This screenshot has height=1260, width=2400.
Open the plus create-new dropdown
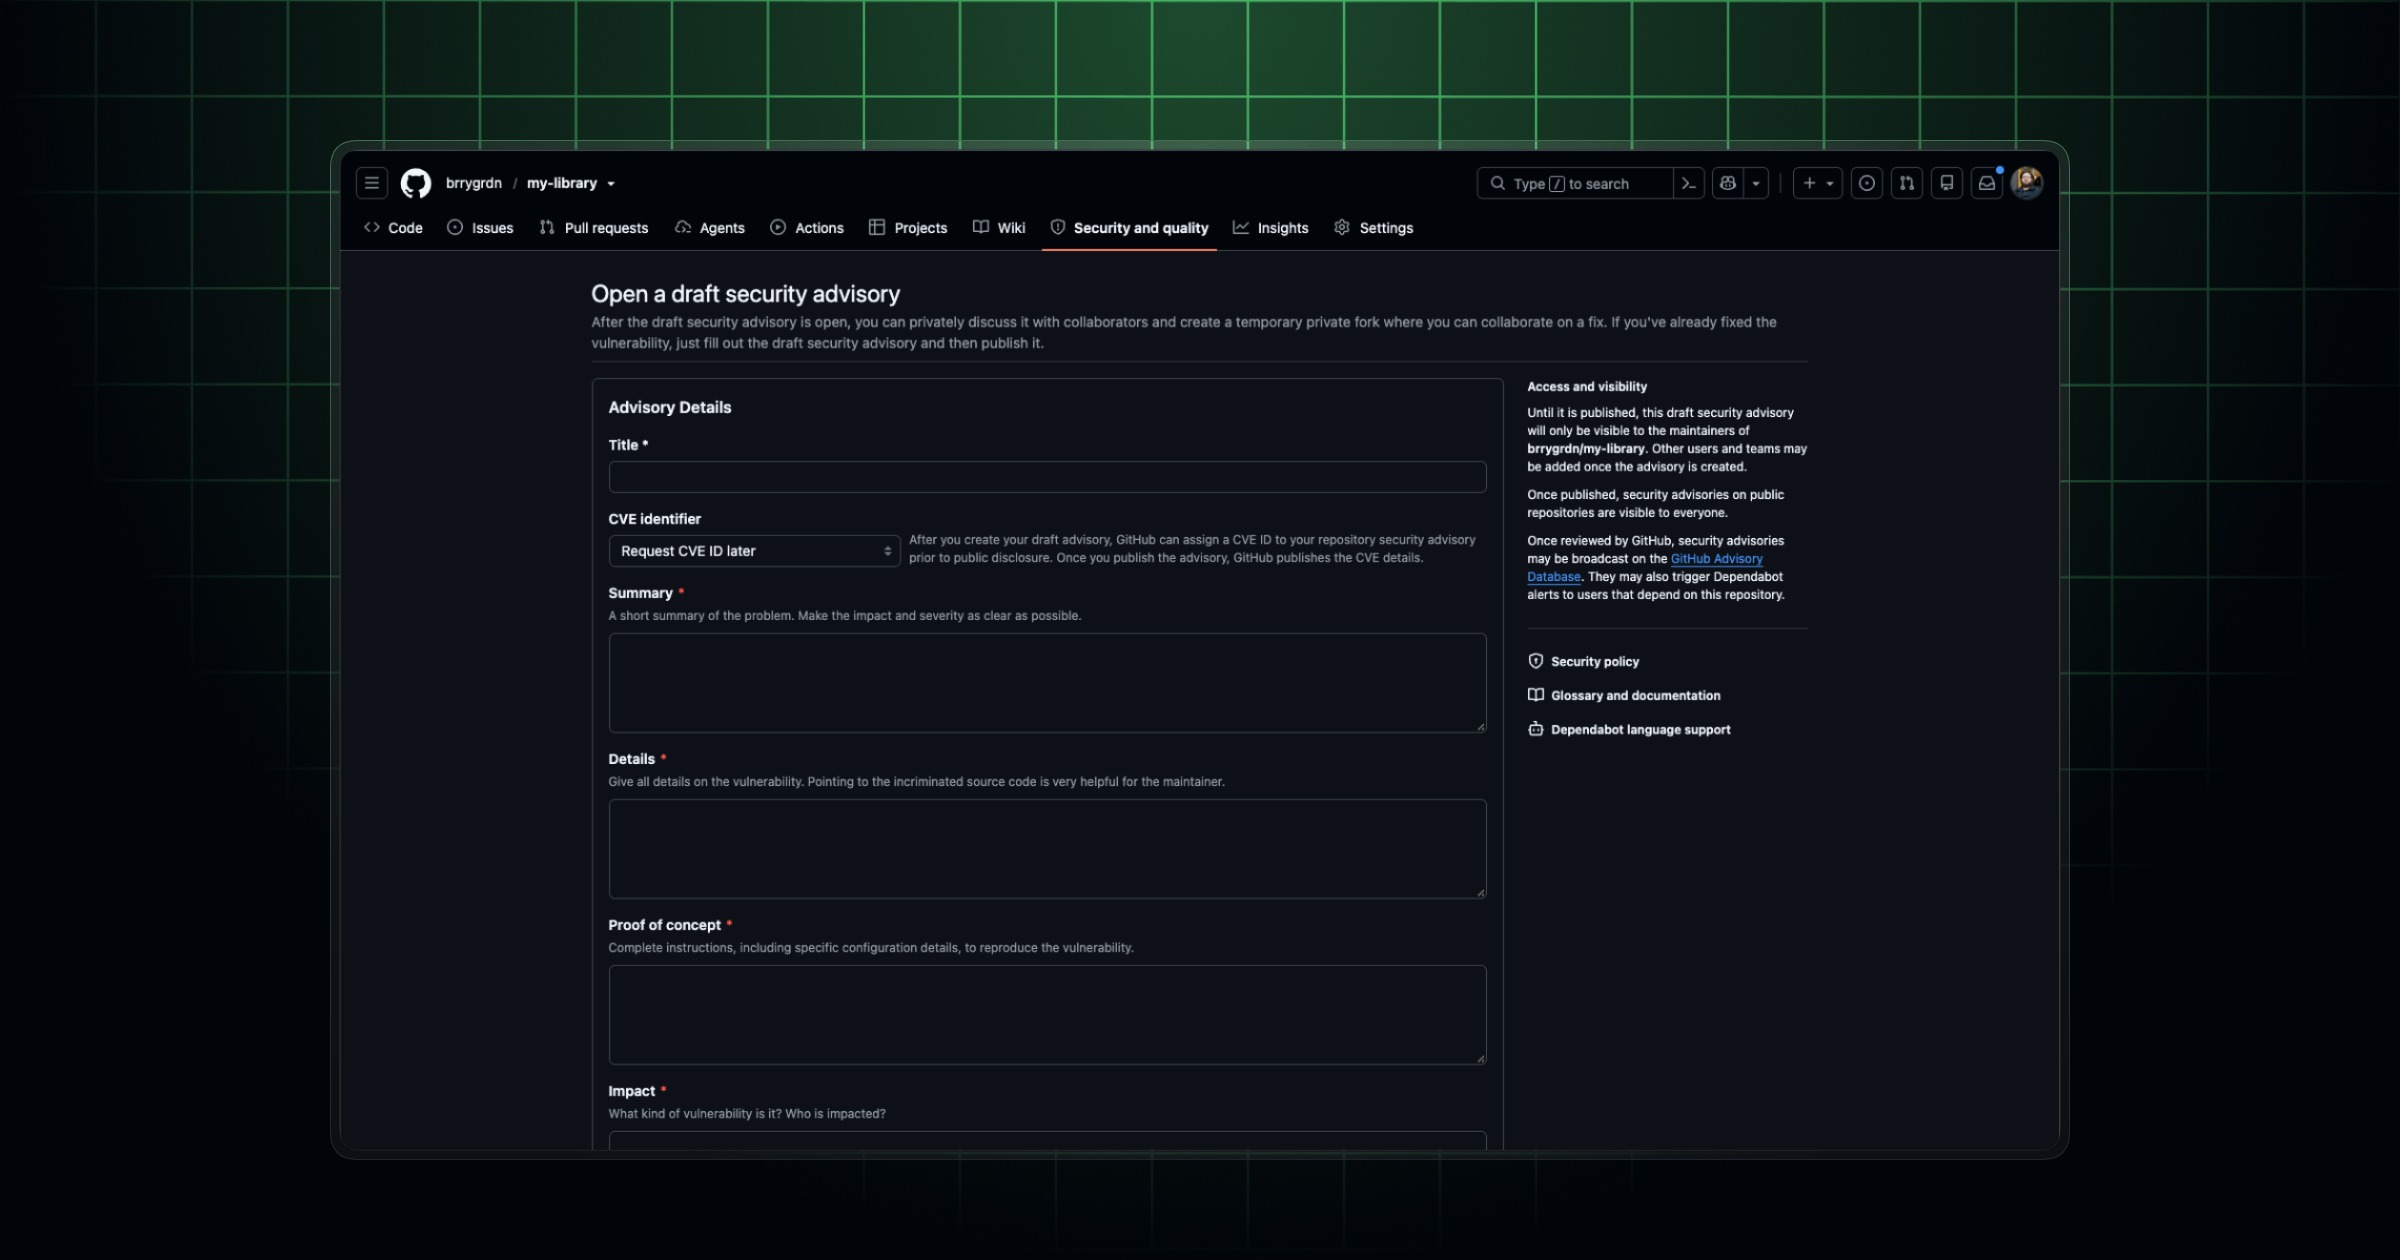click(x=1817, y=183)
